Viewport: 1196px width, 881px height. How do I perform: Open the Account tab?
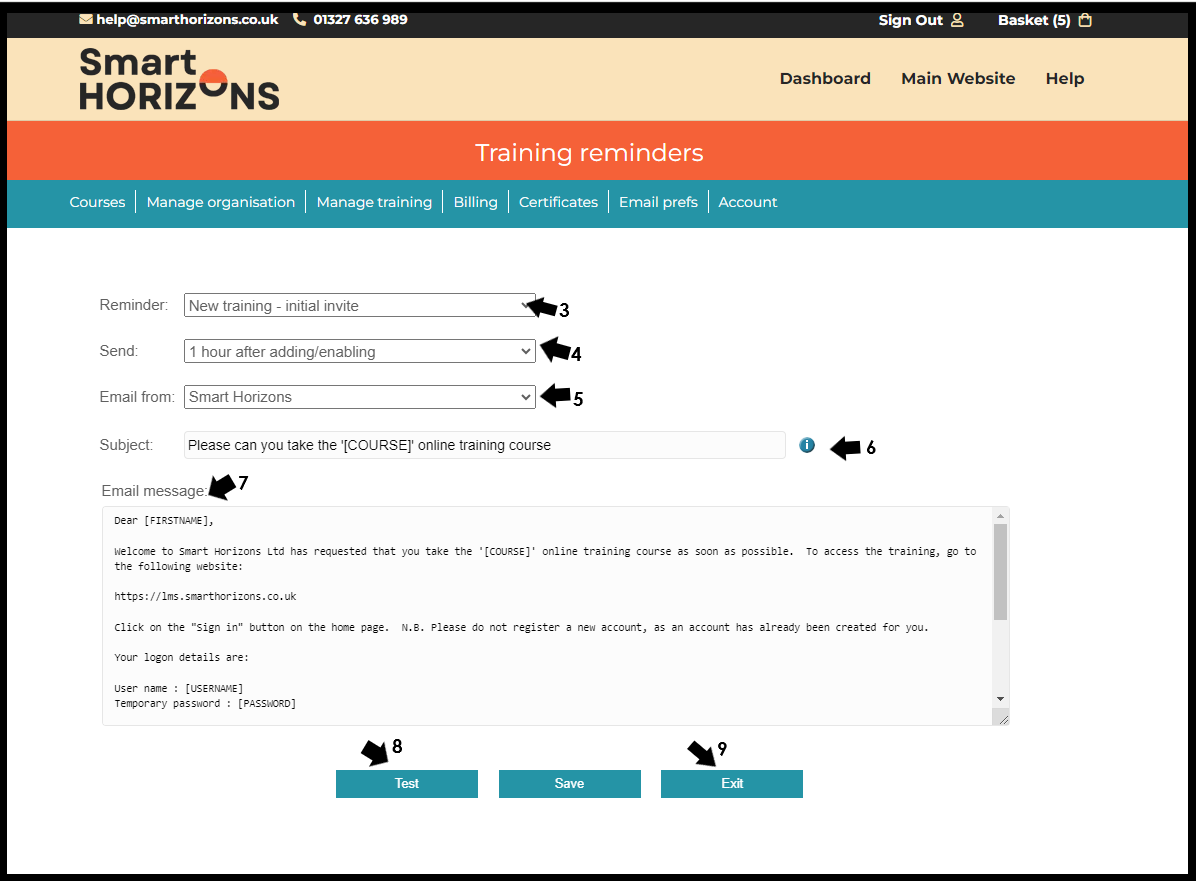(x=748, y=202)
